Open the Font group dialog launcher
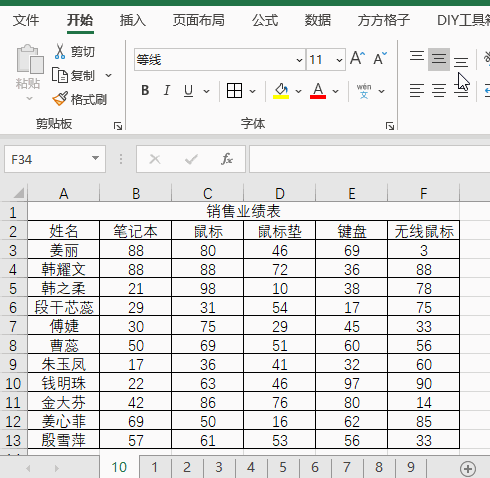The width and height of the screenshot is (490, 478). click(390, 126)
